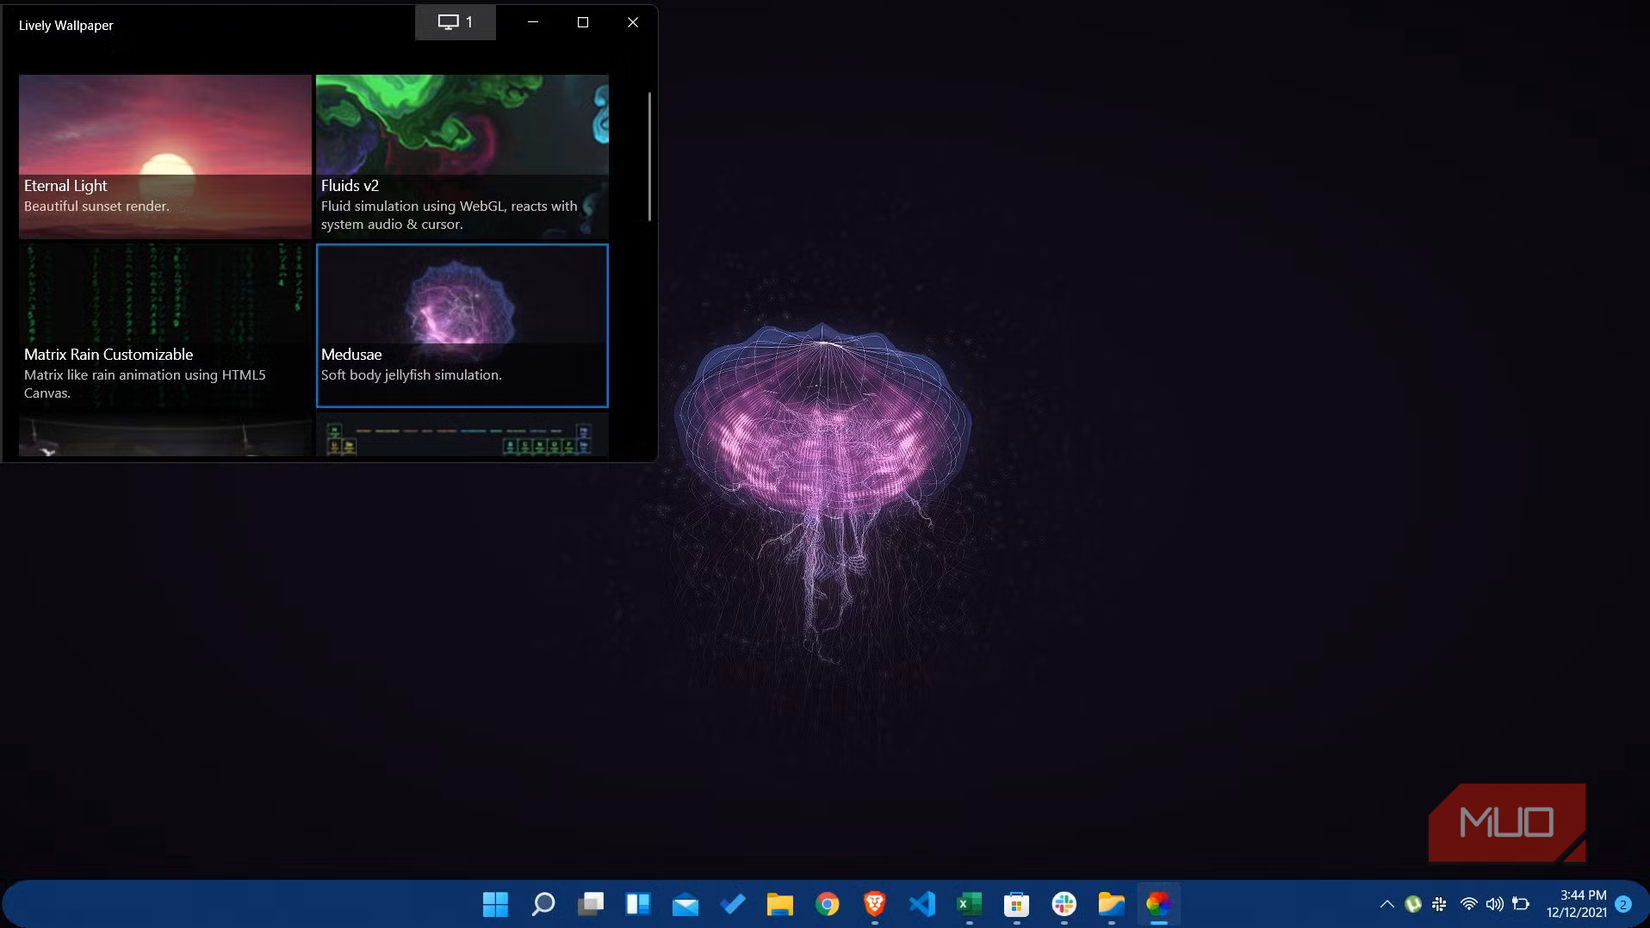
Task: Open Windows Search
Action: 543,905
